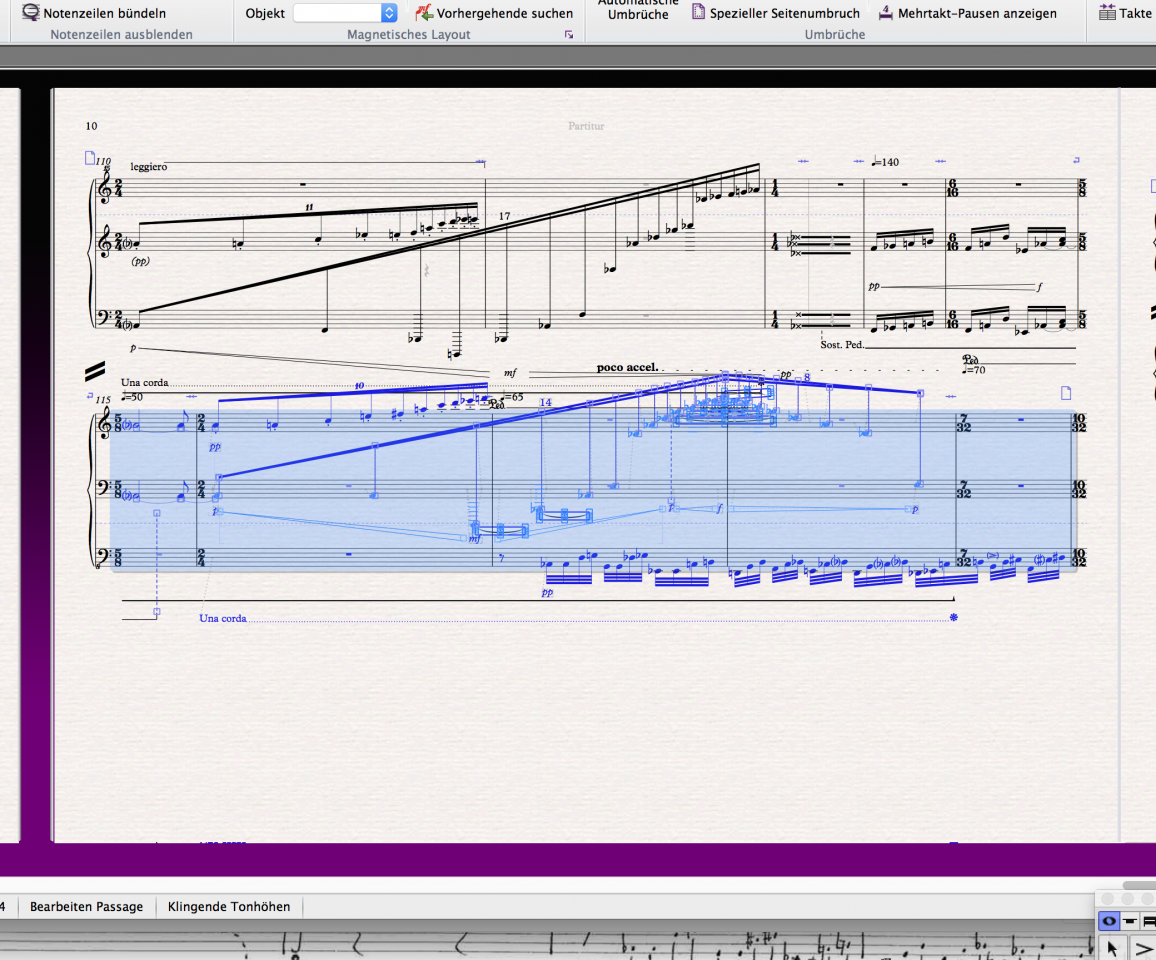Click Bearbeiten Passage in the status bar
Screen dimensions: 1156x960
(x=86, y=906)
